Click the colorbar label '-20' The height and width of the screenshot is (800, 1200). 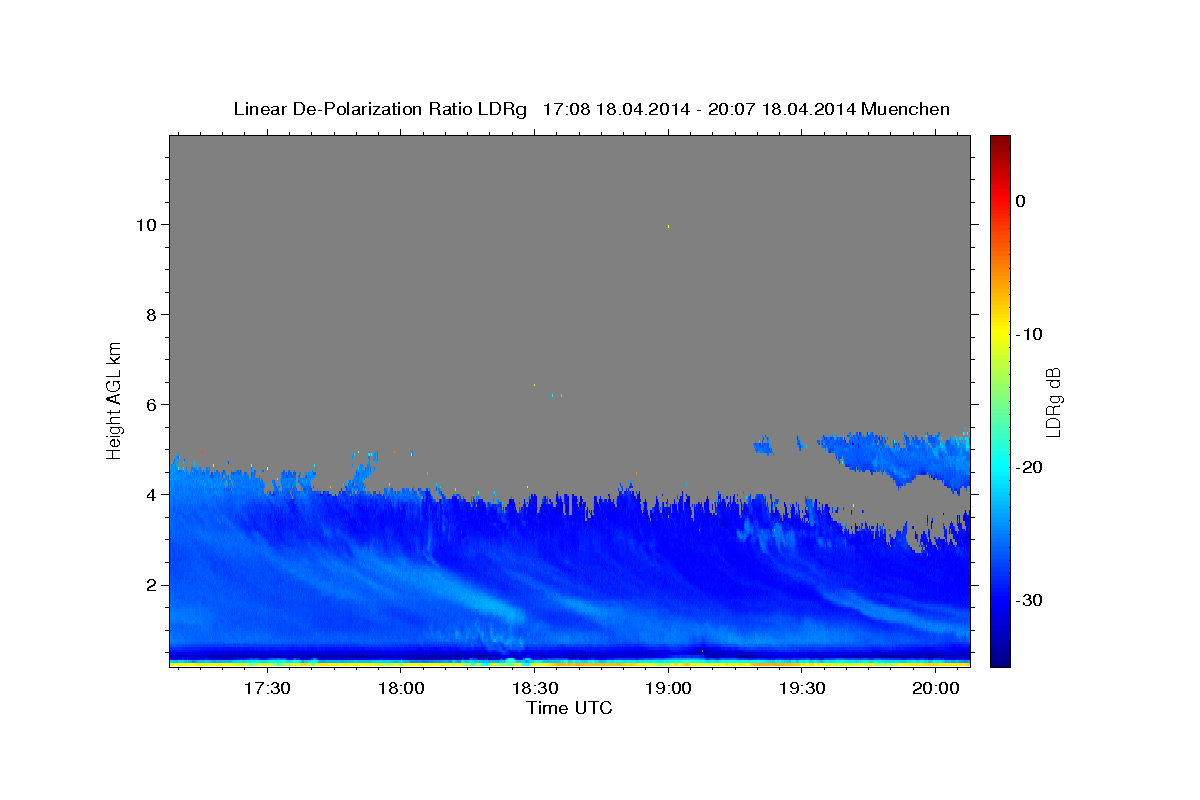[1029, 467]
